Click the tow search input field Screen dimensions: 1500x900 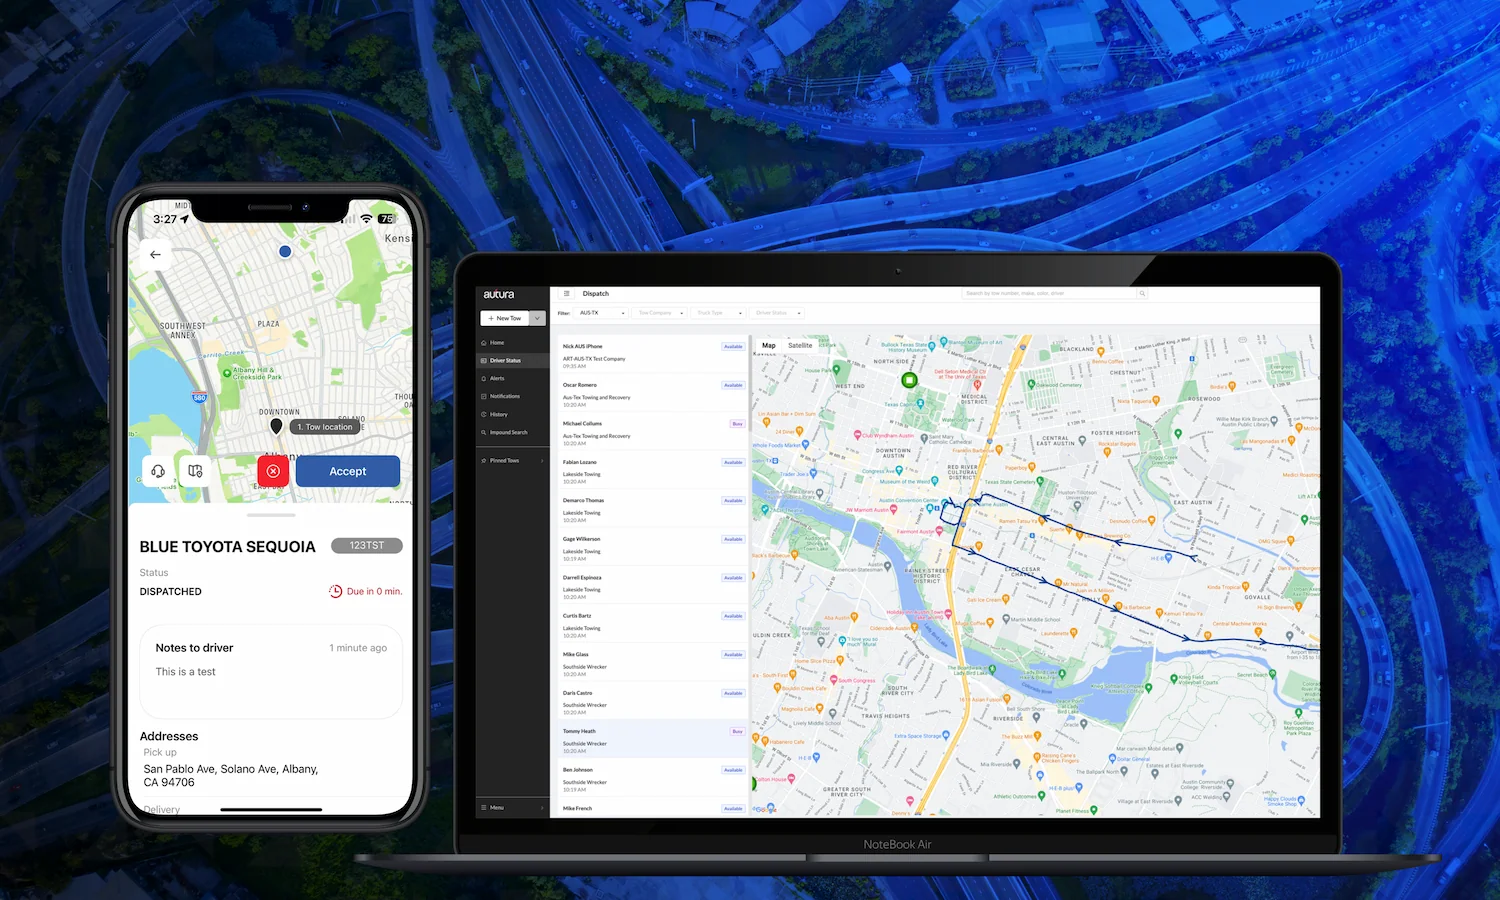coord(1049,294)
